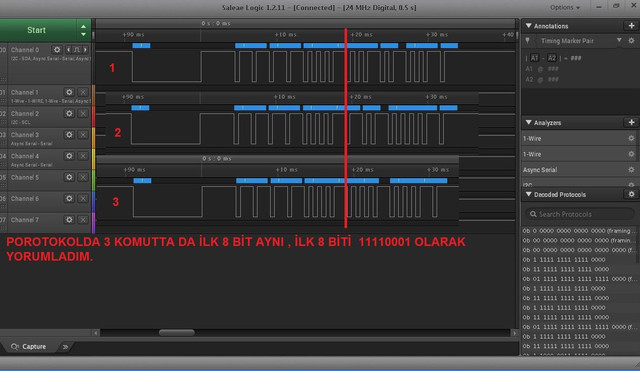Click the Timing Marker Pair label

(567, 41)
